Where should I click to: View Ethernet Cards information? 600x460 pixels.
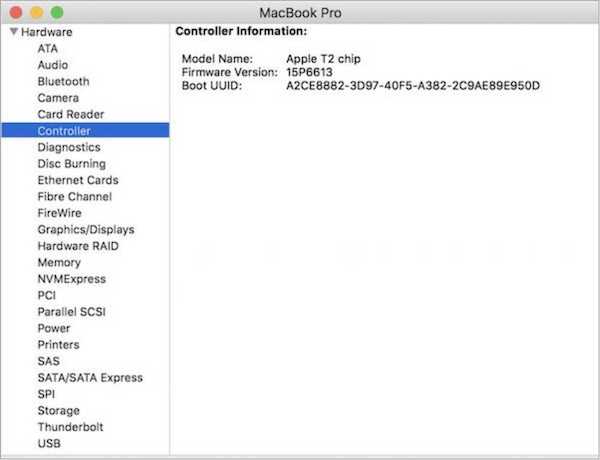pos(78,180)
